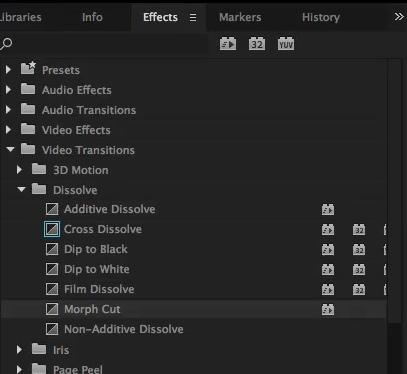This screenshot has height=374, width=407.
Task: Select the Film Dissolve label
Action: pyautogui.click(x=99, y=289)
